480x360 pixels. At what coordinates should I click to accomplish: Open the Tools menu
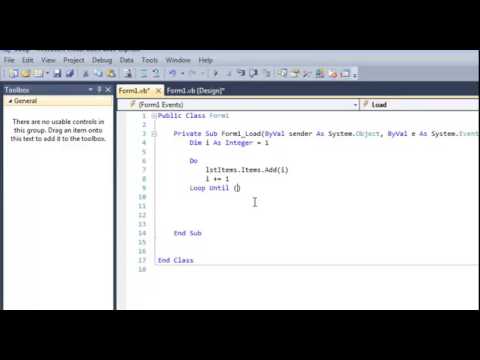click(150, 60)
